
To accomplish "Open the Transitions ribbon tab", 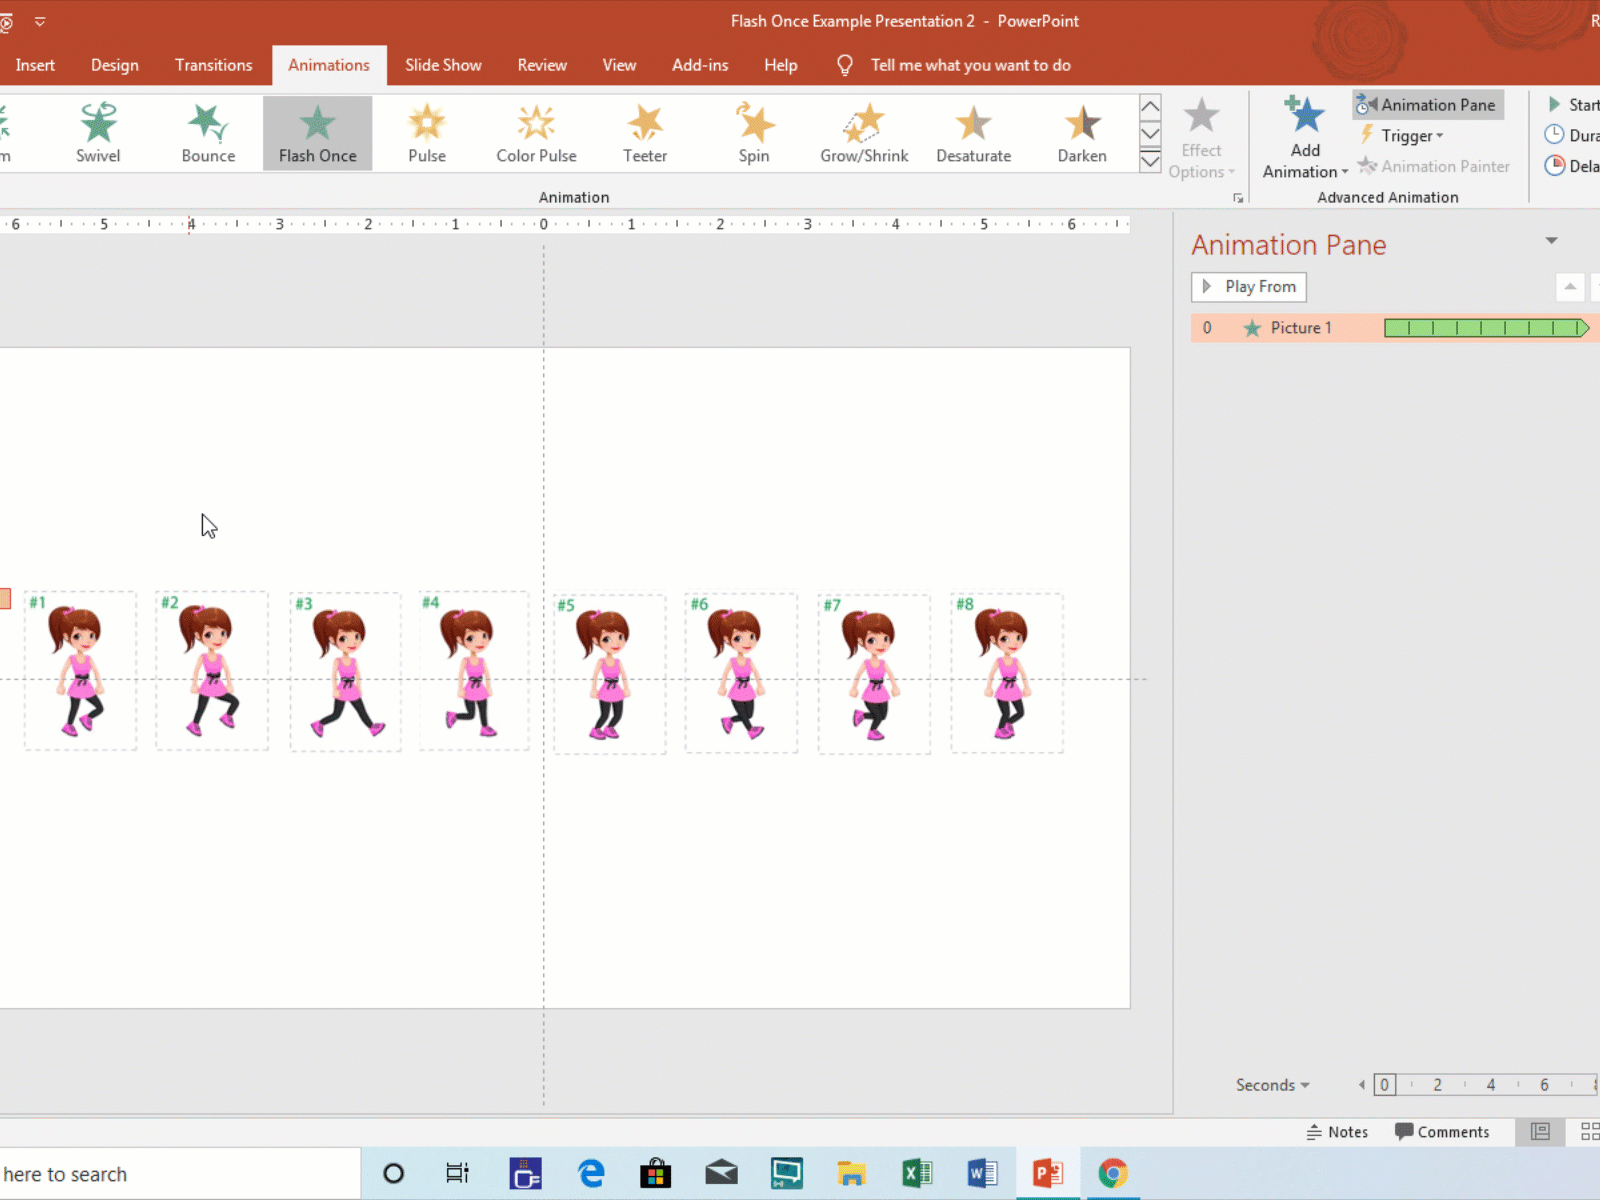I will click(213, 64).
